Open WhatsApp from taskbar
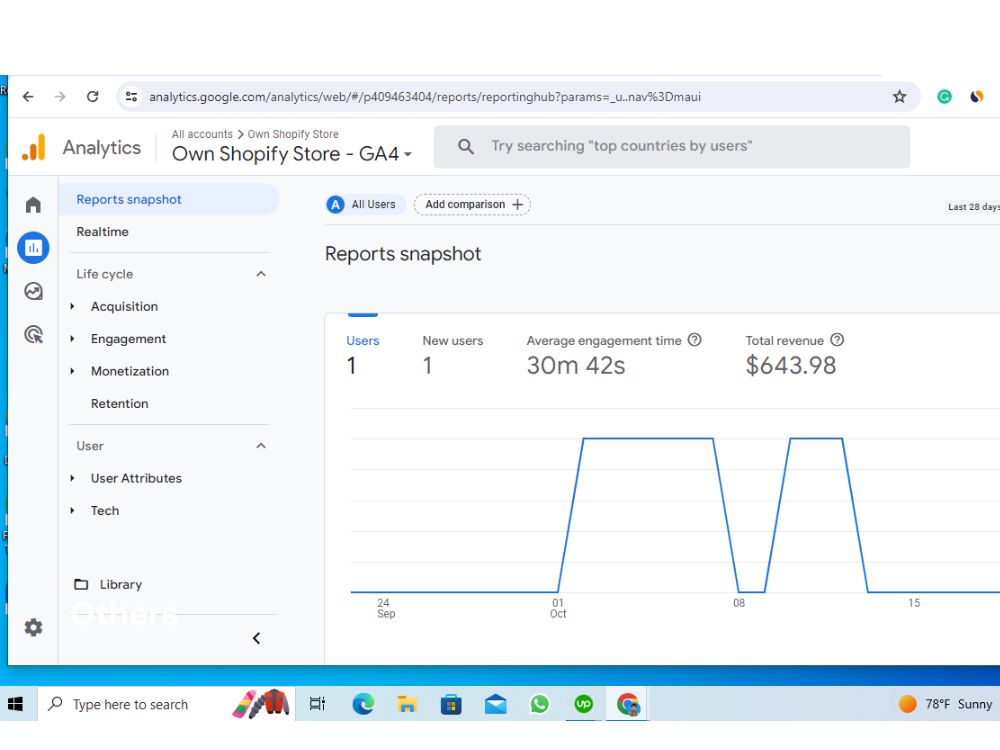This screenshot has height=750, width=1000. [540, 704]
